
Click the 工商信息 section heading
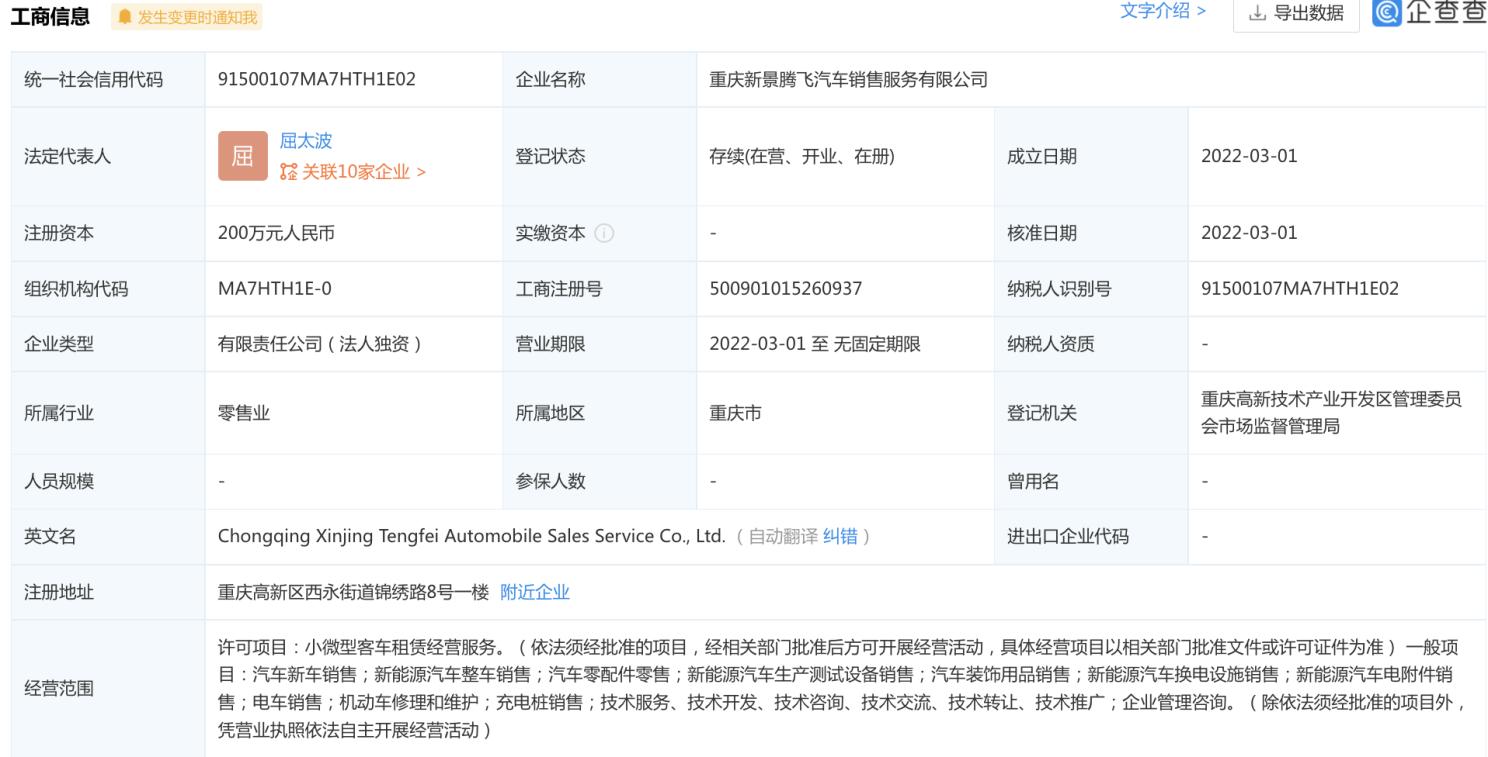pos(49,17)
